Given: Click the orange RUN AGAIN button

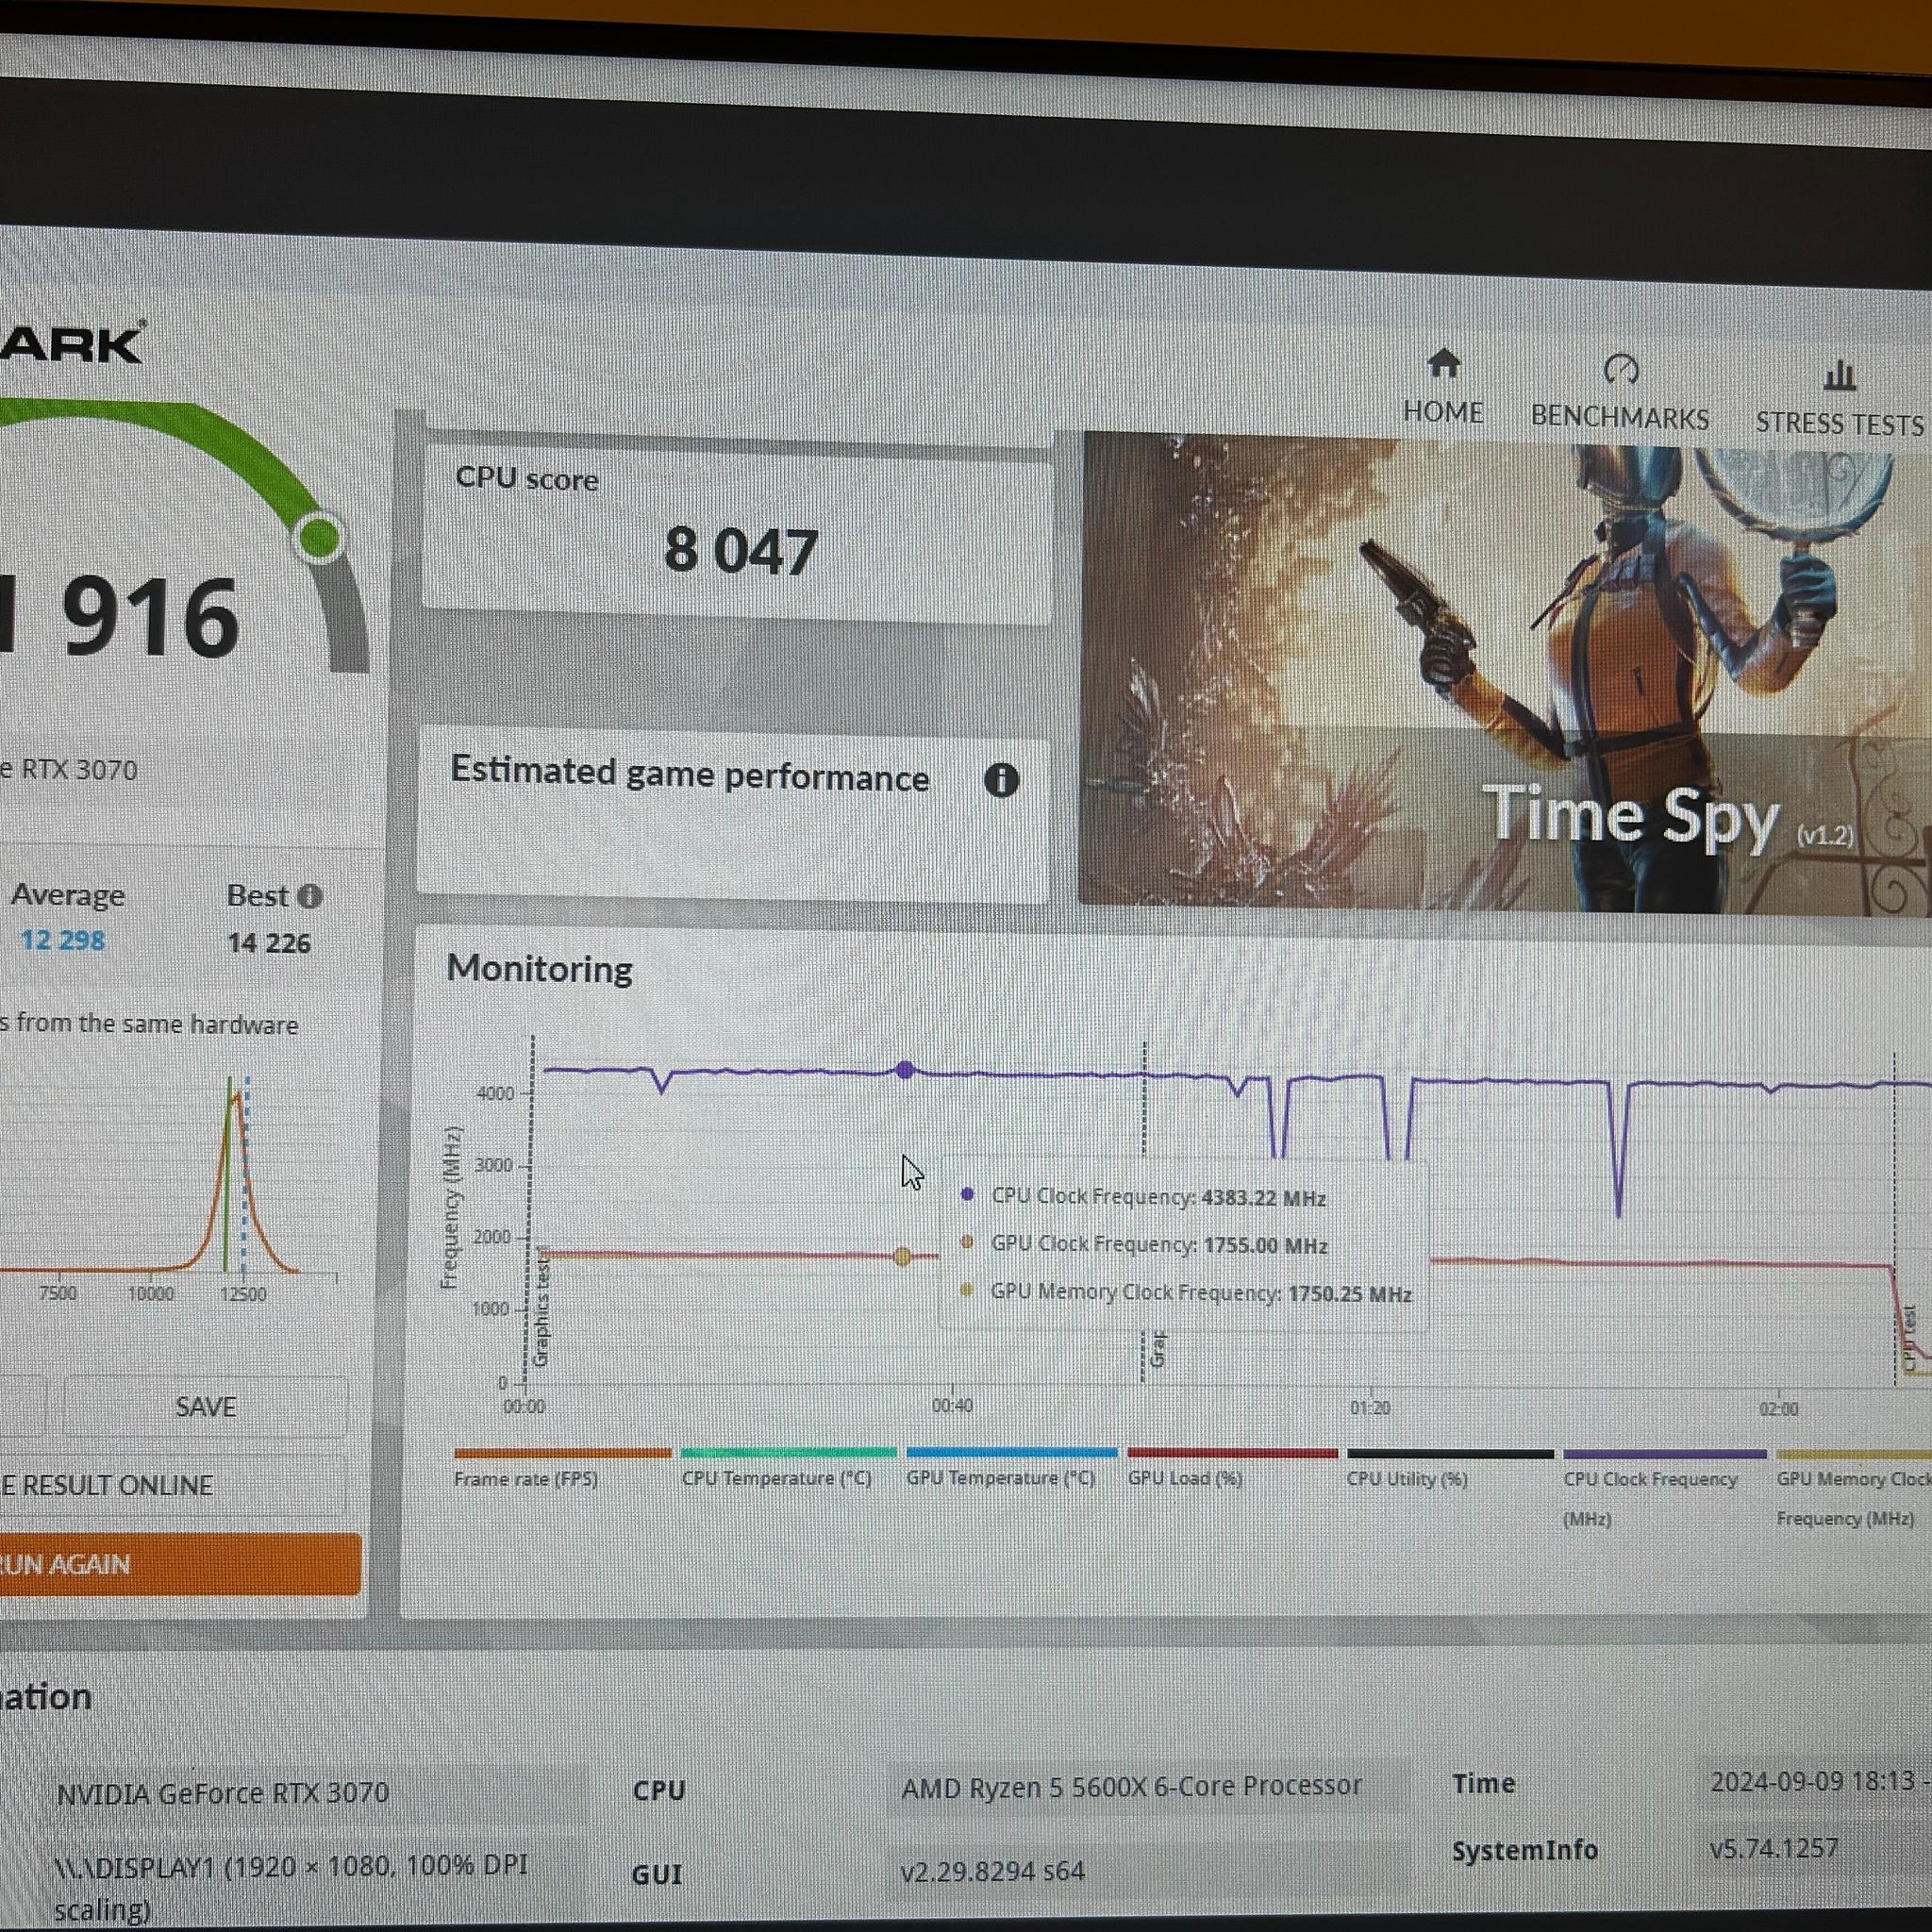Looking at the screenshot, I should coord(180,1564).
